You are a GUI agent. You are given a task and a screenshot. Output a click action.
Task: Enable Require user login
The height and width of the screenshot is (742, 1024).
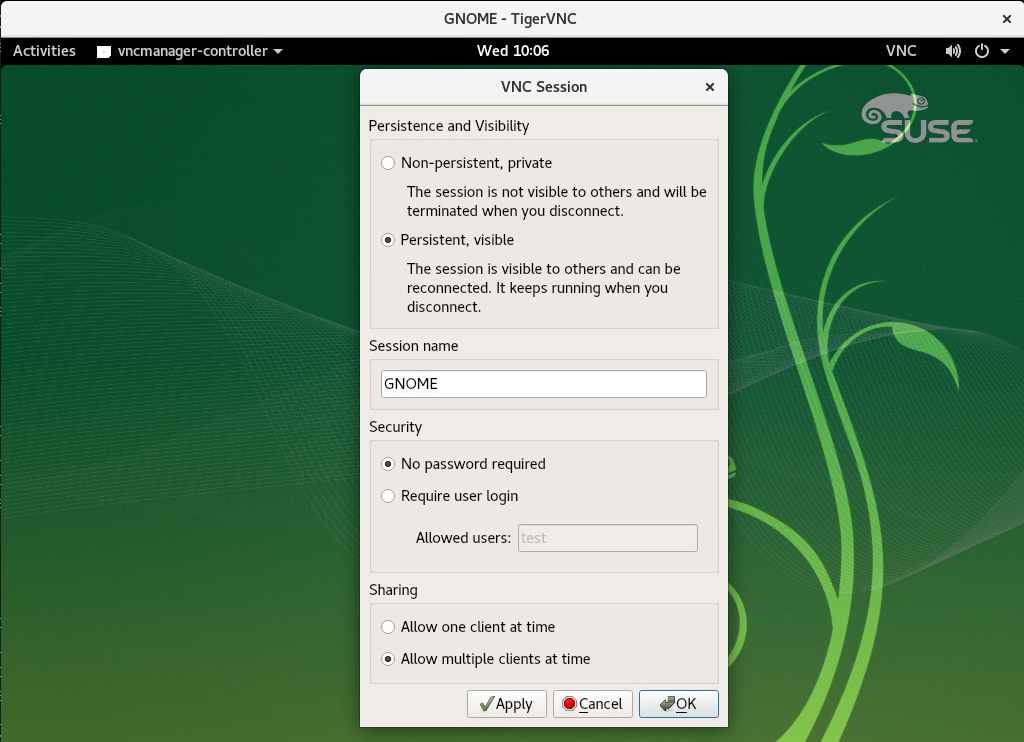point(388,496)
